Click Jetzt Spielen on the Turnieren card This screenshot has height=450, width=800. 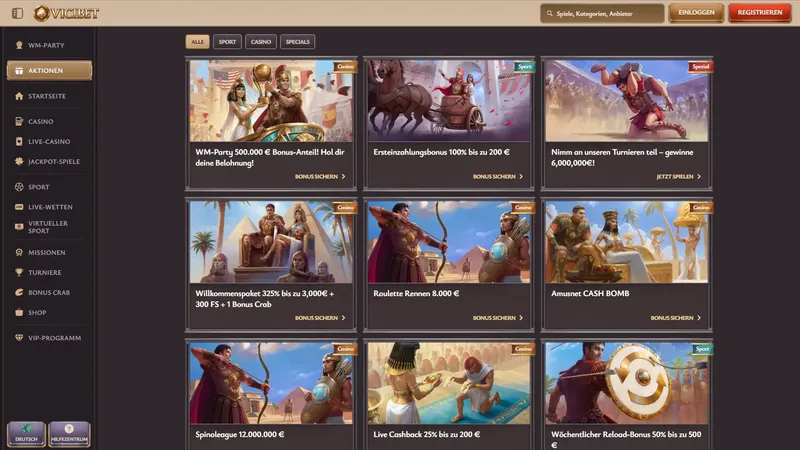tap(679, 177)
